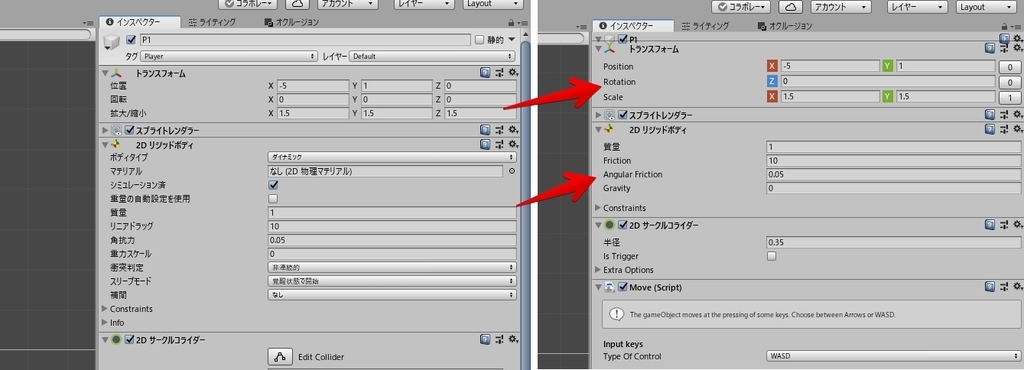Collapse トランスフォーム component in left inspector
This screenshot has width=1024, height=370.
106,73
